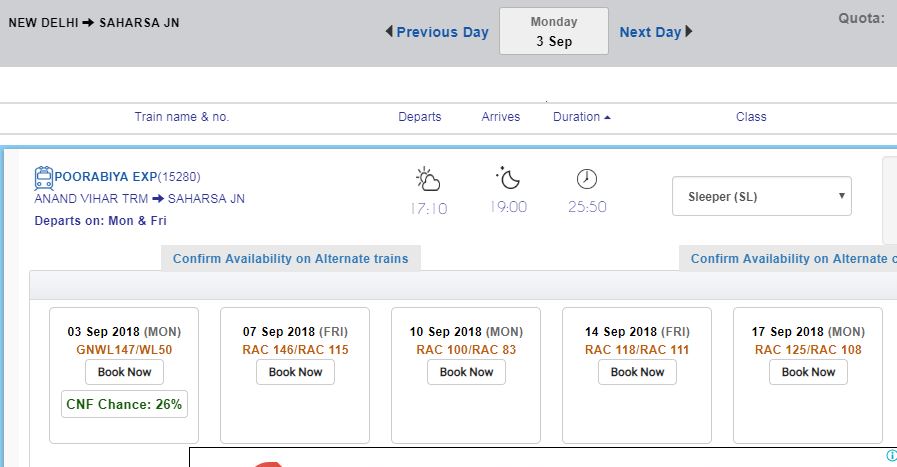Sort by Train name & no. header
Viewport: 897px width, 467px height.
[182, 117]
